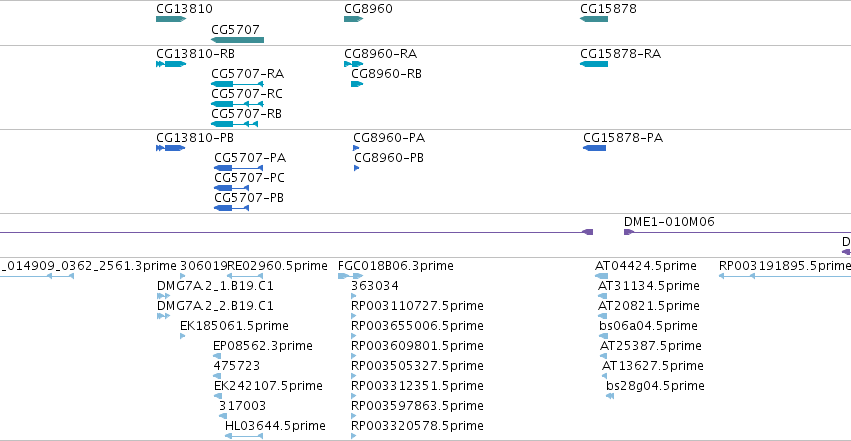Select the FGC018B06.3prime feature glyph
851x441 pixels.
tap(351, 276)
